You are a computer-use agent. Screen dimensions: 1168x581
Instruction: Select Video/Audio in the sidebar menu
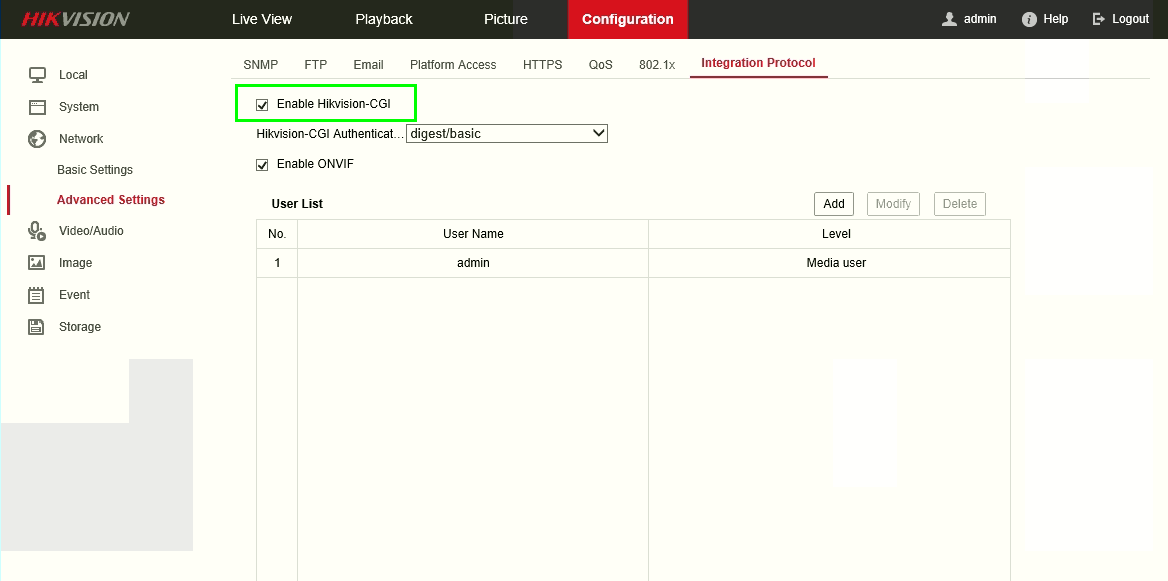click(x=91, y=231)
